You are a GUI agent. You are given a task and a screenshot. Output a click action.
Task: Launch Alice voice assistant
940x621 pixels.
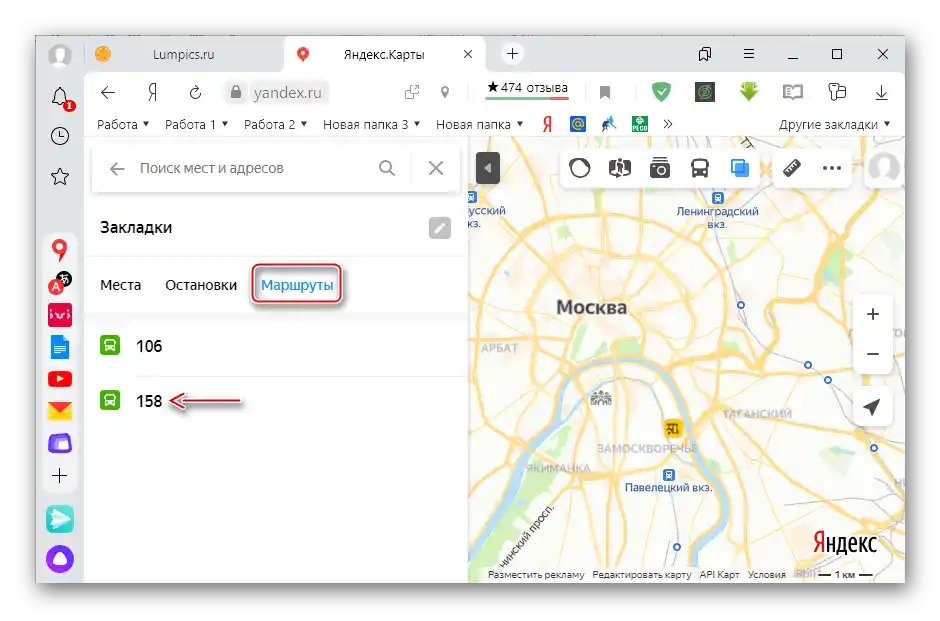pos(60,559)
